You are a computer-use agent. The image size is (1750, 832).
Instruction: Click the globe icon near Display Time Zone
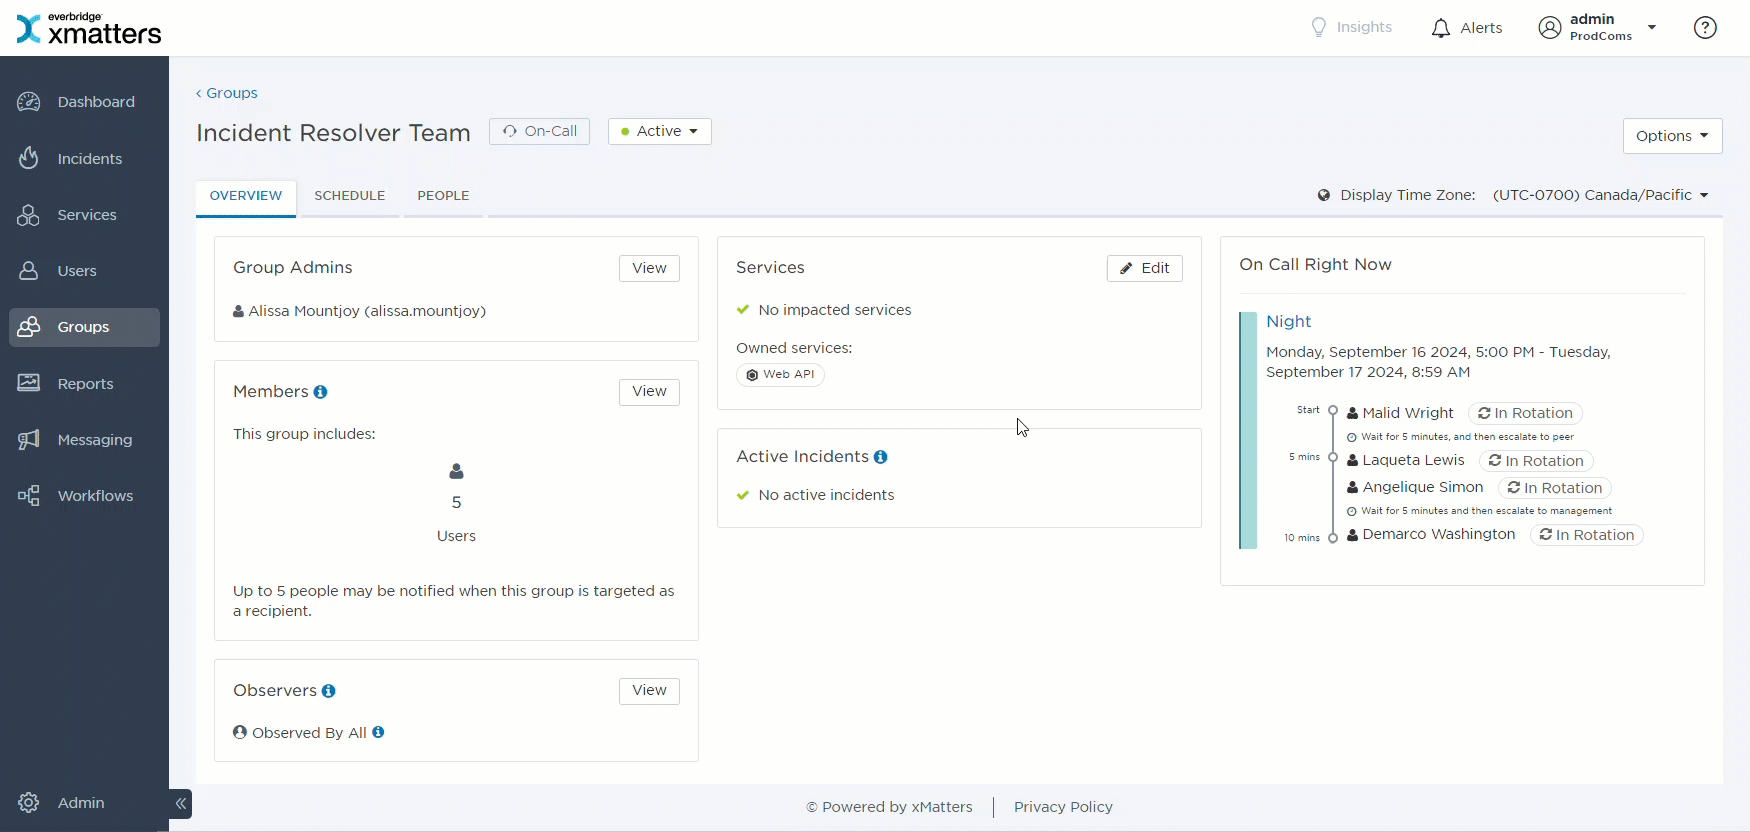[1324, 195]
